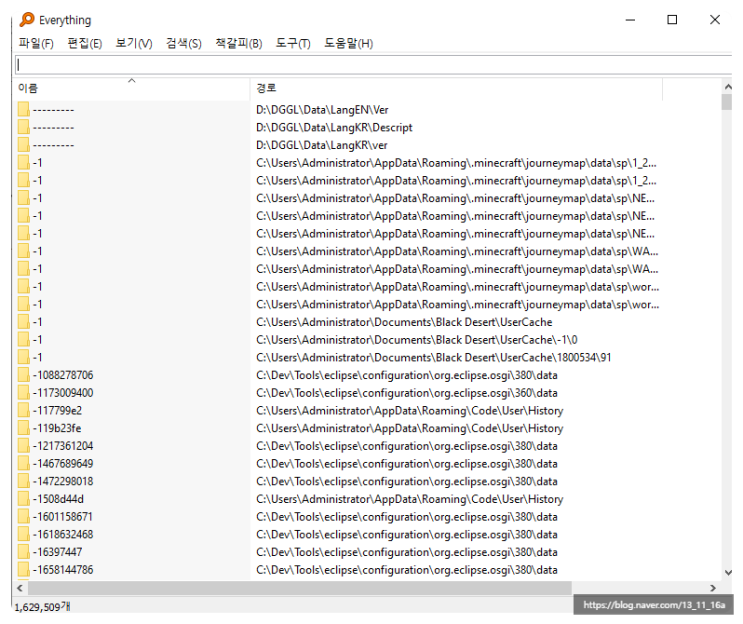The image size is (743, 624).
Task: Click folder icon of -119b23fe
Action: point(24,428)
